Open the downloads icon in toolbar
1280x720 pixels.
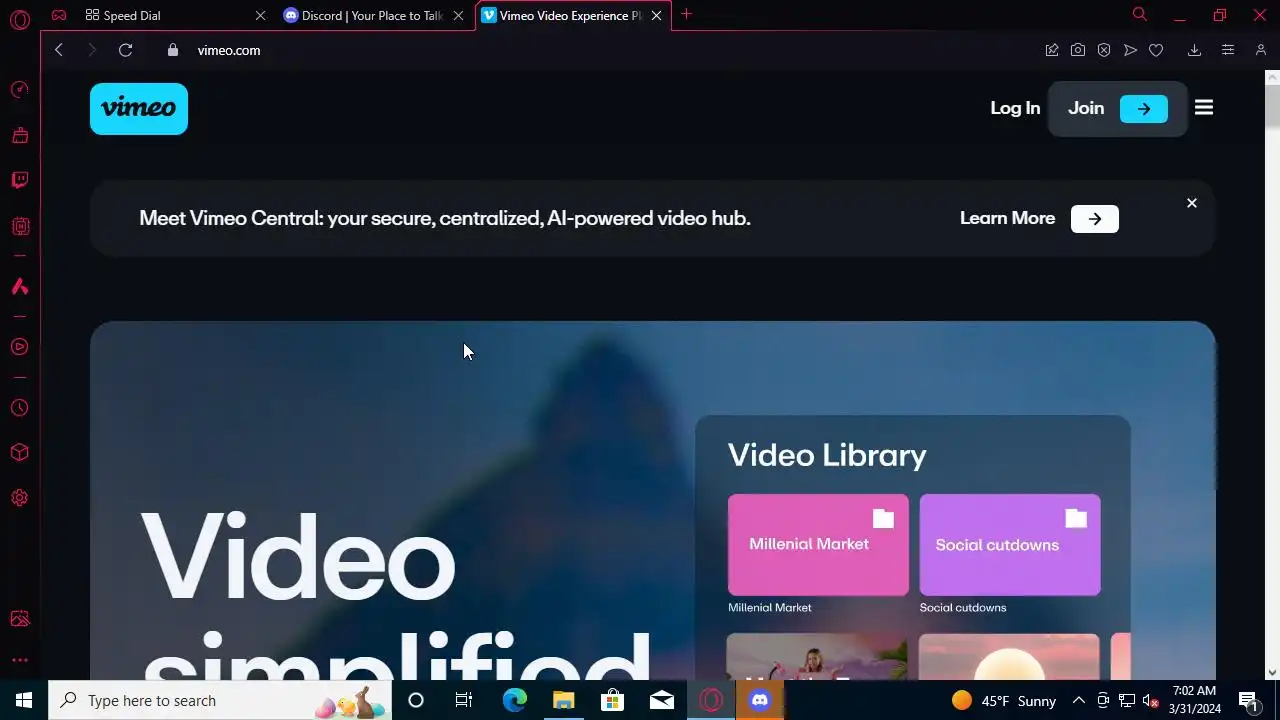[x=1194, y=50]
